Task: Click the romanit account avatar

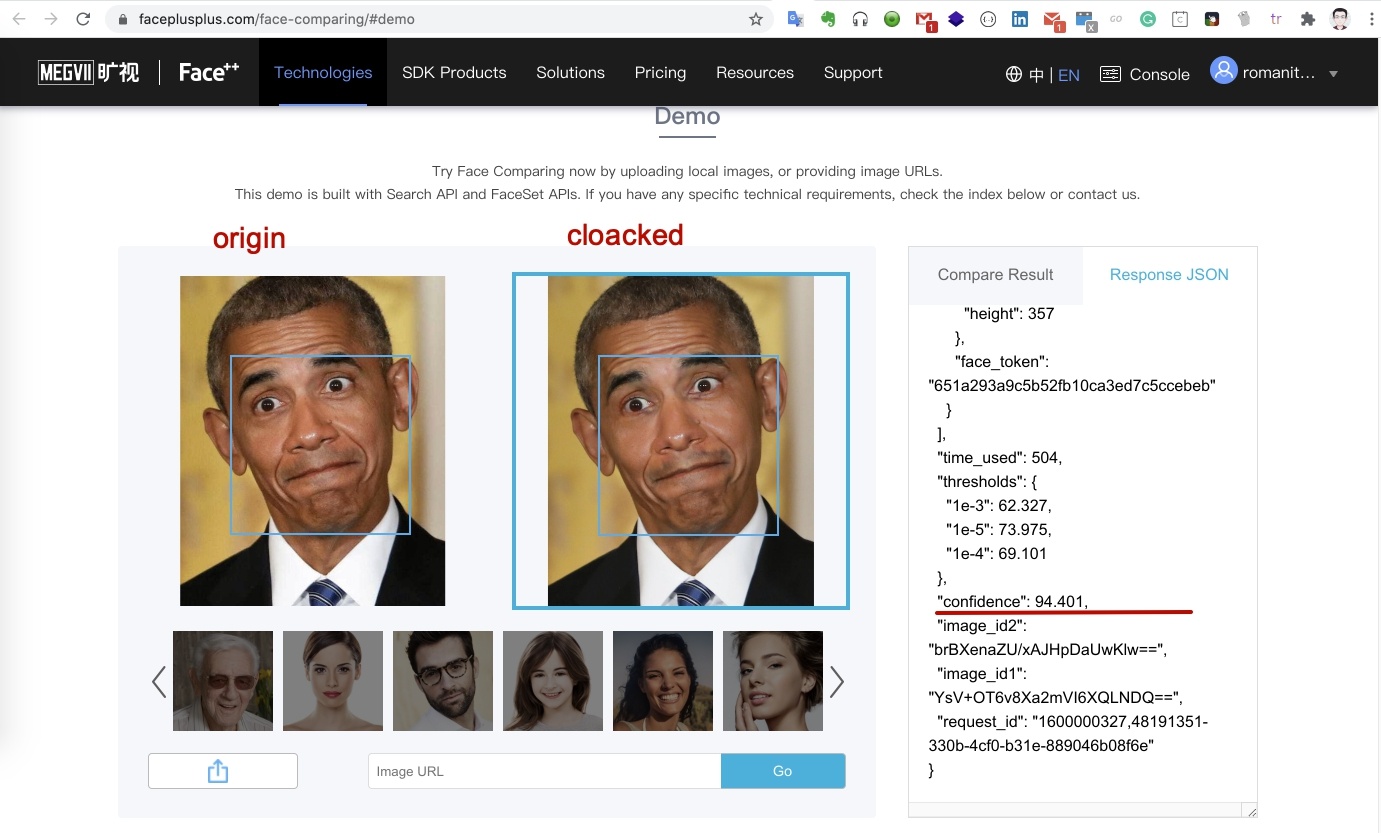Action: click(1223, 71)
